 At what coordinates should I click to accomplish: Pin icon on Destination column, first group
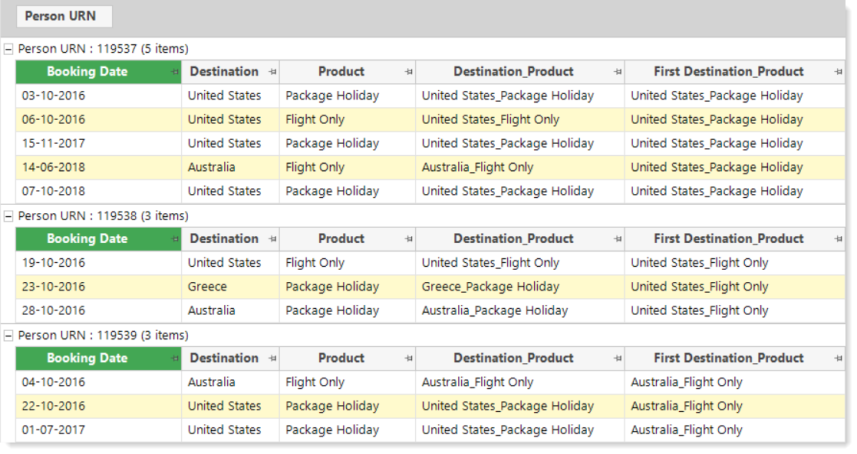[272, 72]
